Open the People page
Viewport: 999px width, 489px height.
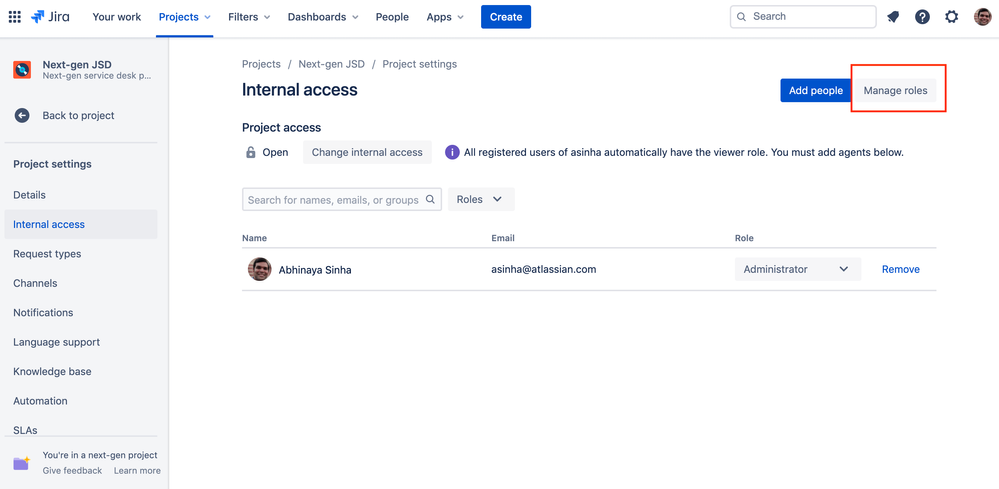pos(392,17)
